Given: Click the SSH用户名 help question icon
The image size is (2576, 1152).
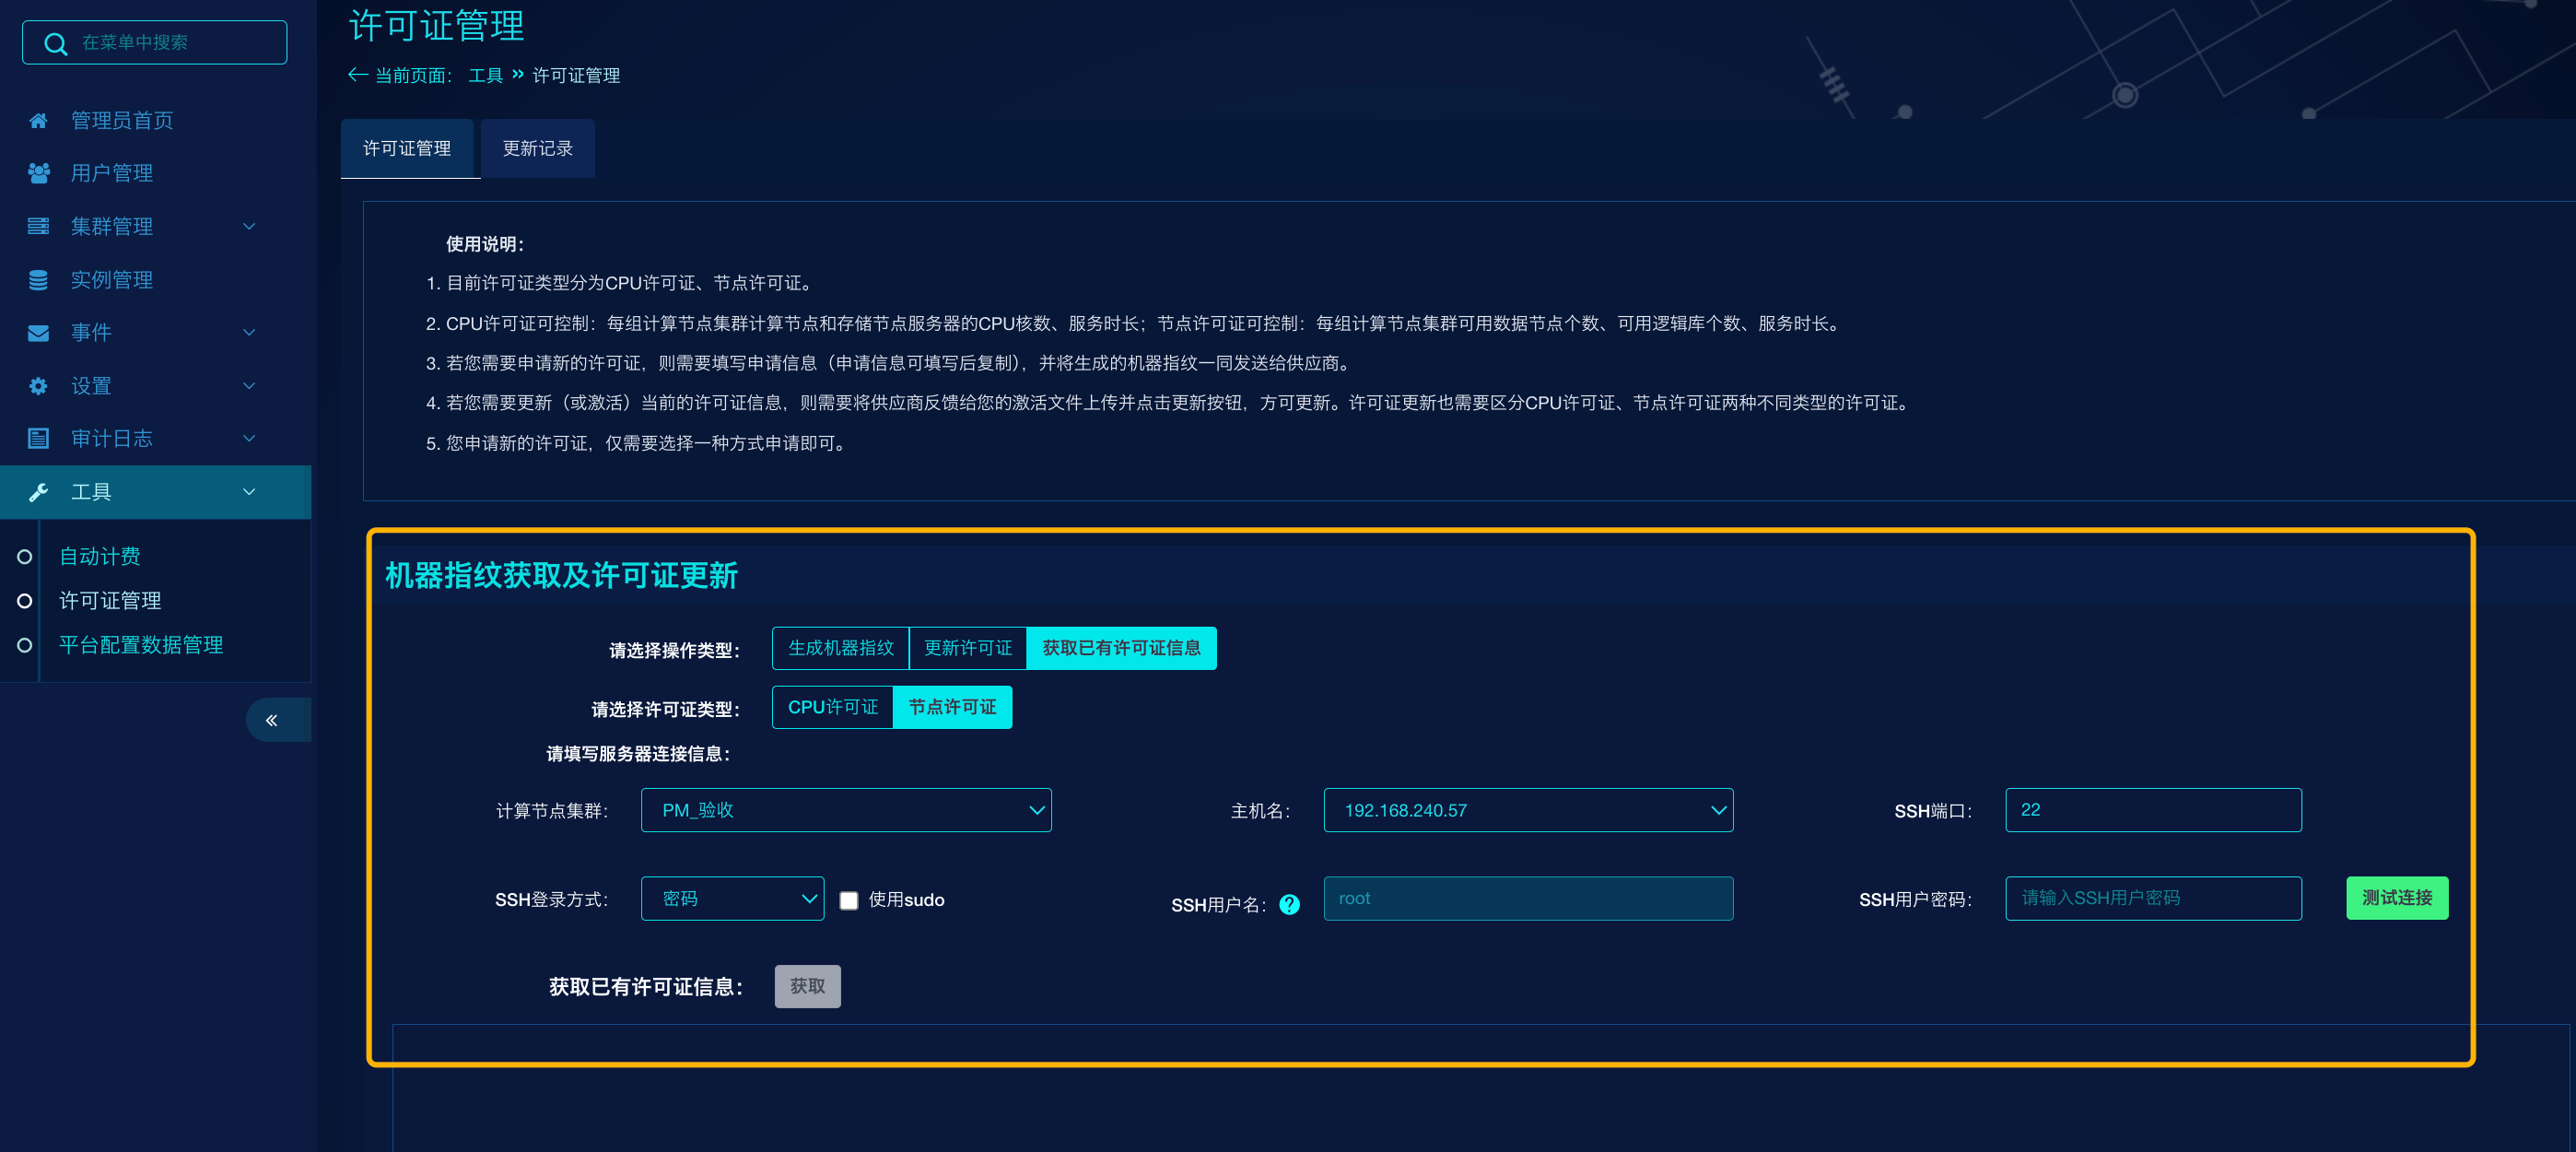Looking at the screenshot, I should tap(1289, 905).
